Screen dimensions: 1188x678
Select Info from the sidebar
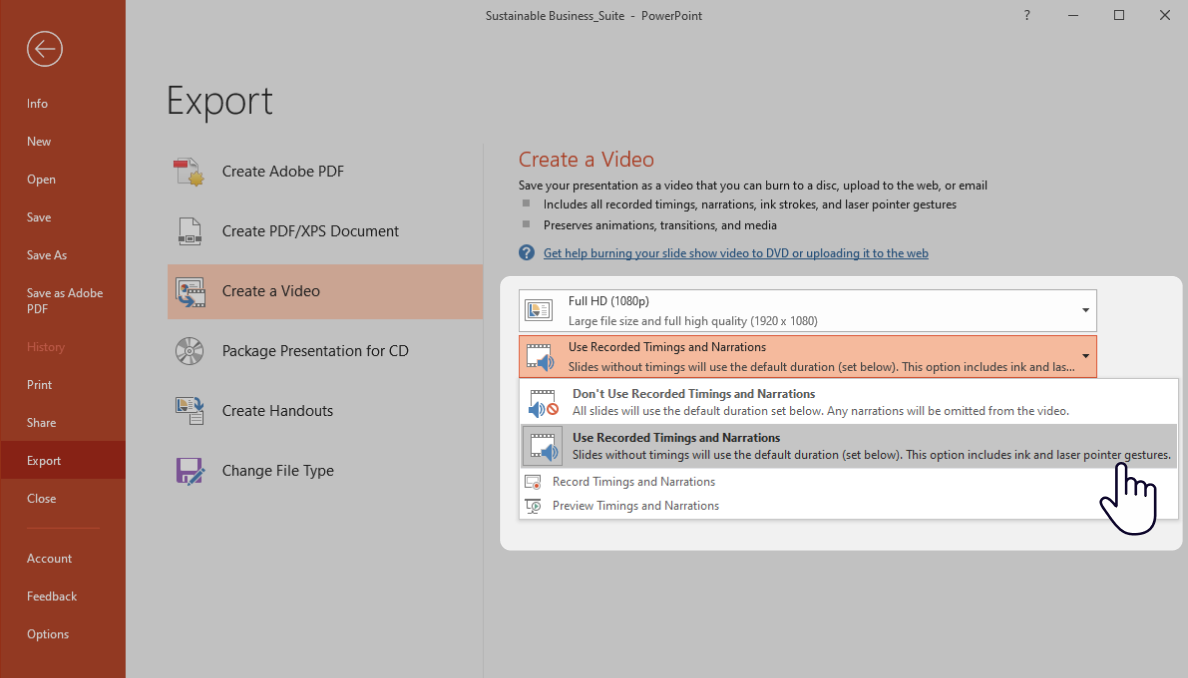click(x=37, y=103)
